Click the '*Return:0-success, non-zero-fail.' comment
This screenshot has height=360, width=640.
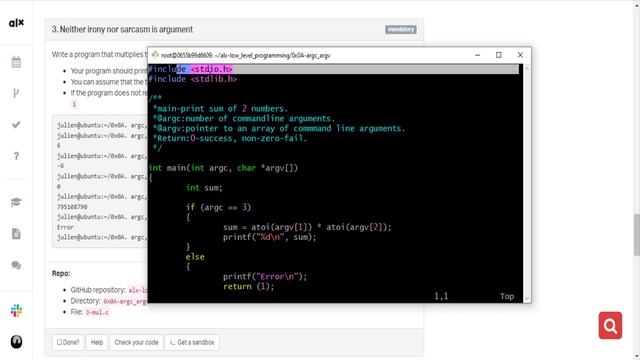(x=230, y=138)
